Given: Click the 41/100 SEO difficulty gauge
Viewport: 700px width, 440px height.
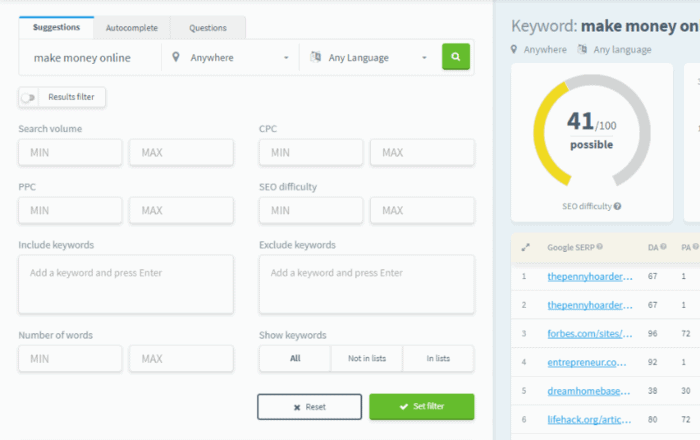Looking at the screenshot, I should [592, 131].
